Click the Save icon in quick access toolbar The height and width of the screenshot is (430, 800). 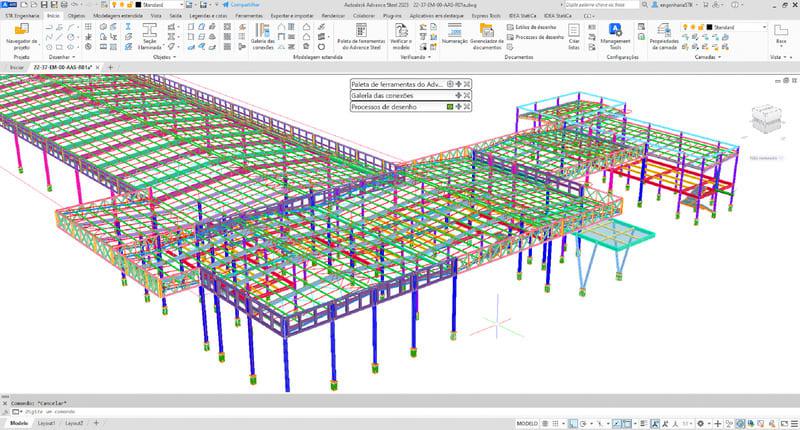pyautogui.click(x=44, y=5)
